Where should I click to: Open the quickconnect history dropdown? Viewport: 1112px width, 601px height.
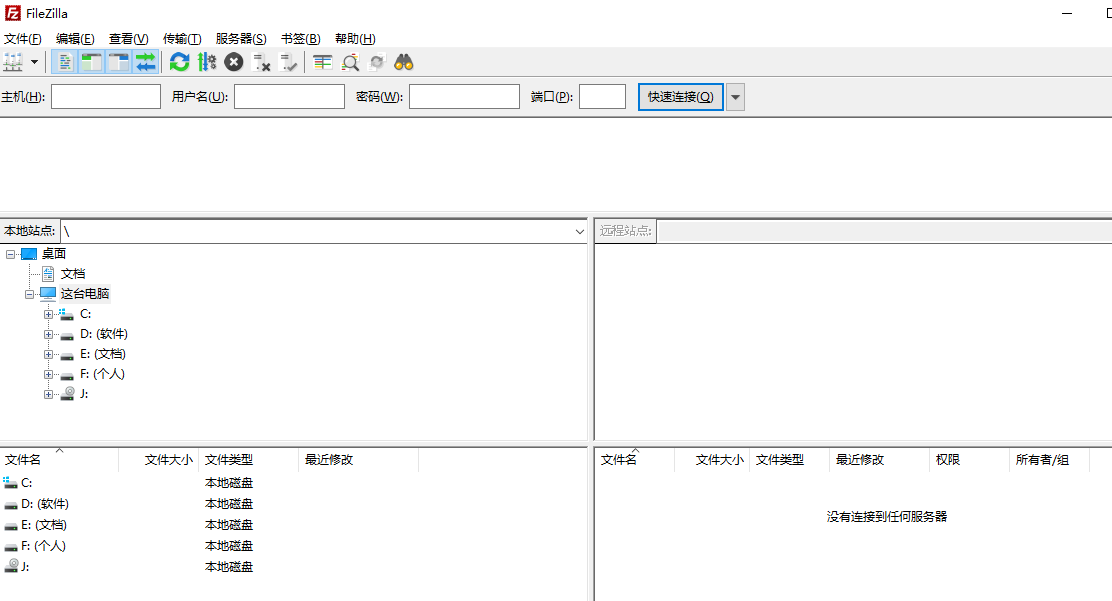[735, 96]
